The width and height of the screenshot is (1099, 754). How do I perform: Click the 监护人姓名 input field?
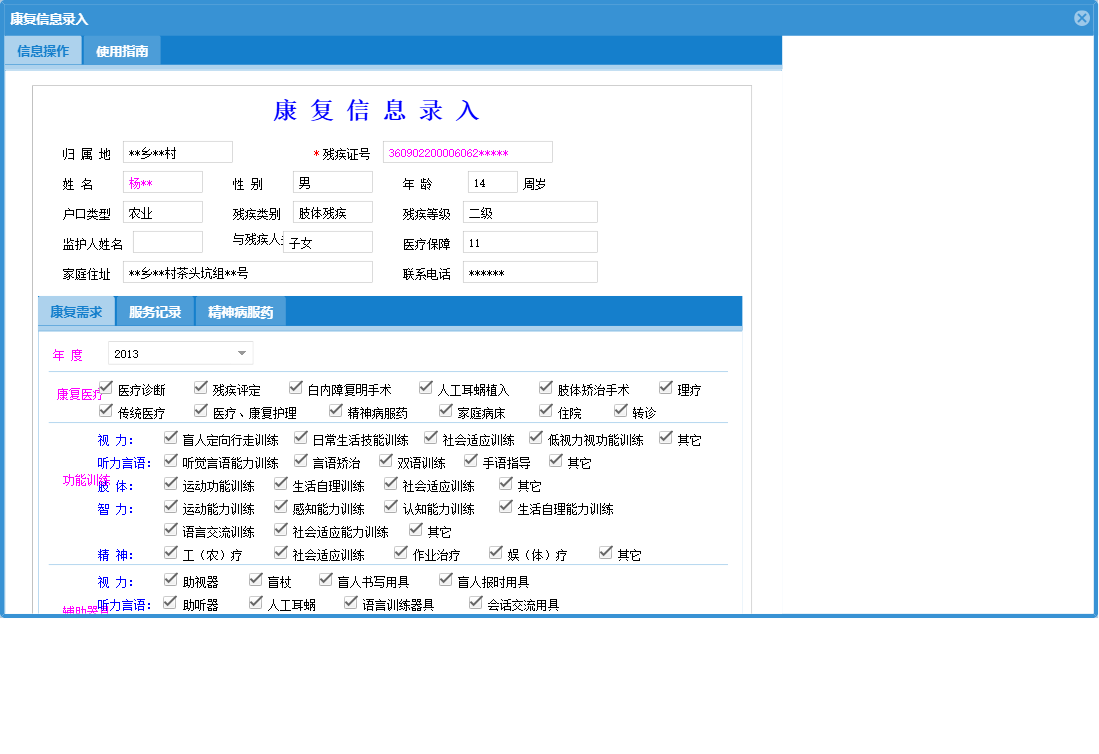(167, 241)
